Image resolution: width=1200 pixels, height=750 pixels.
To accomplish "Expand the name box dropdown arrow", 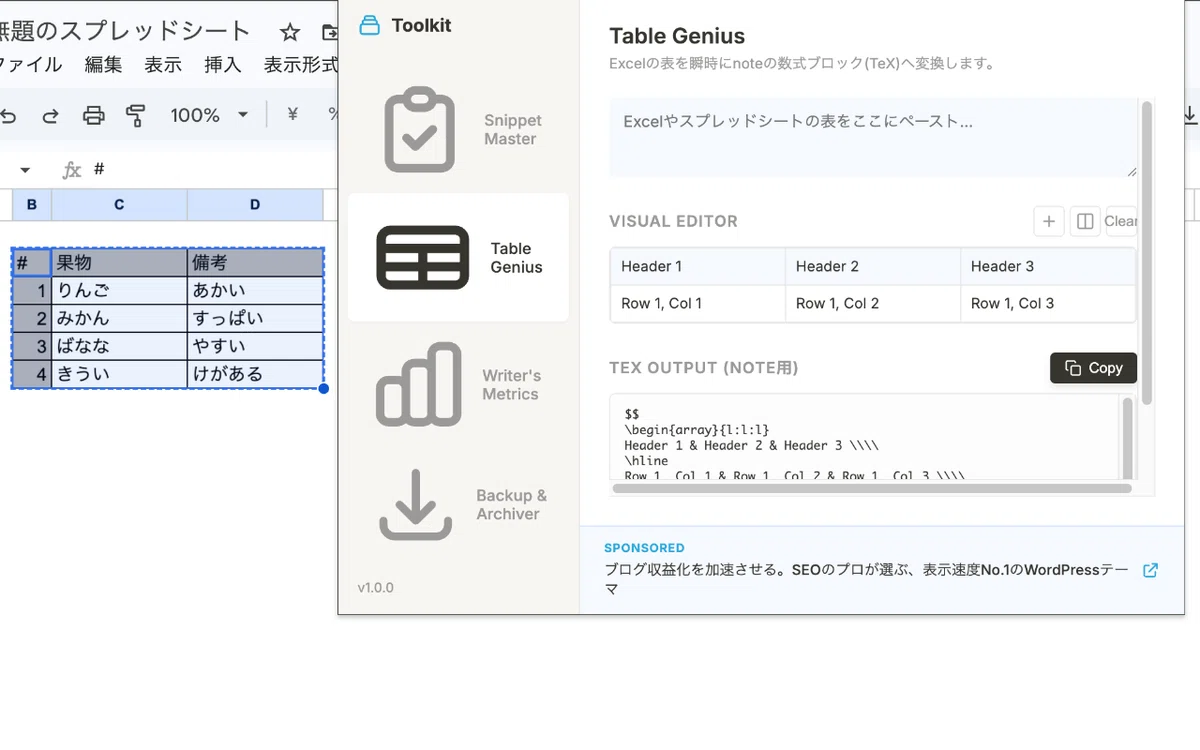I will (x=25, y=170).
